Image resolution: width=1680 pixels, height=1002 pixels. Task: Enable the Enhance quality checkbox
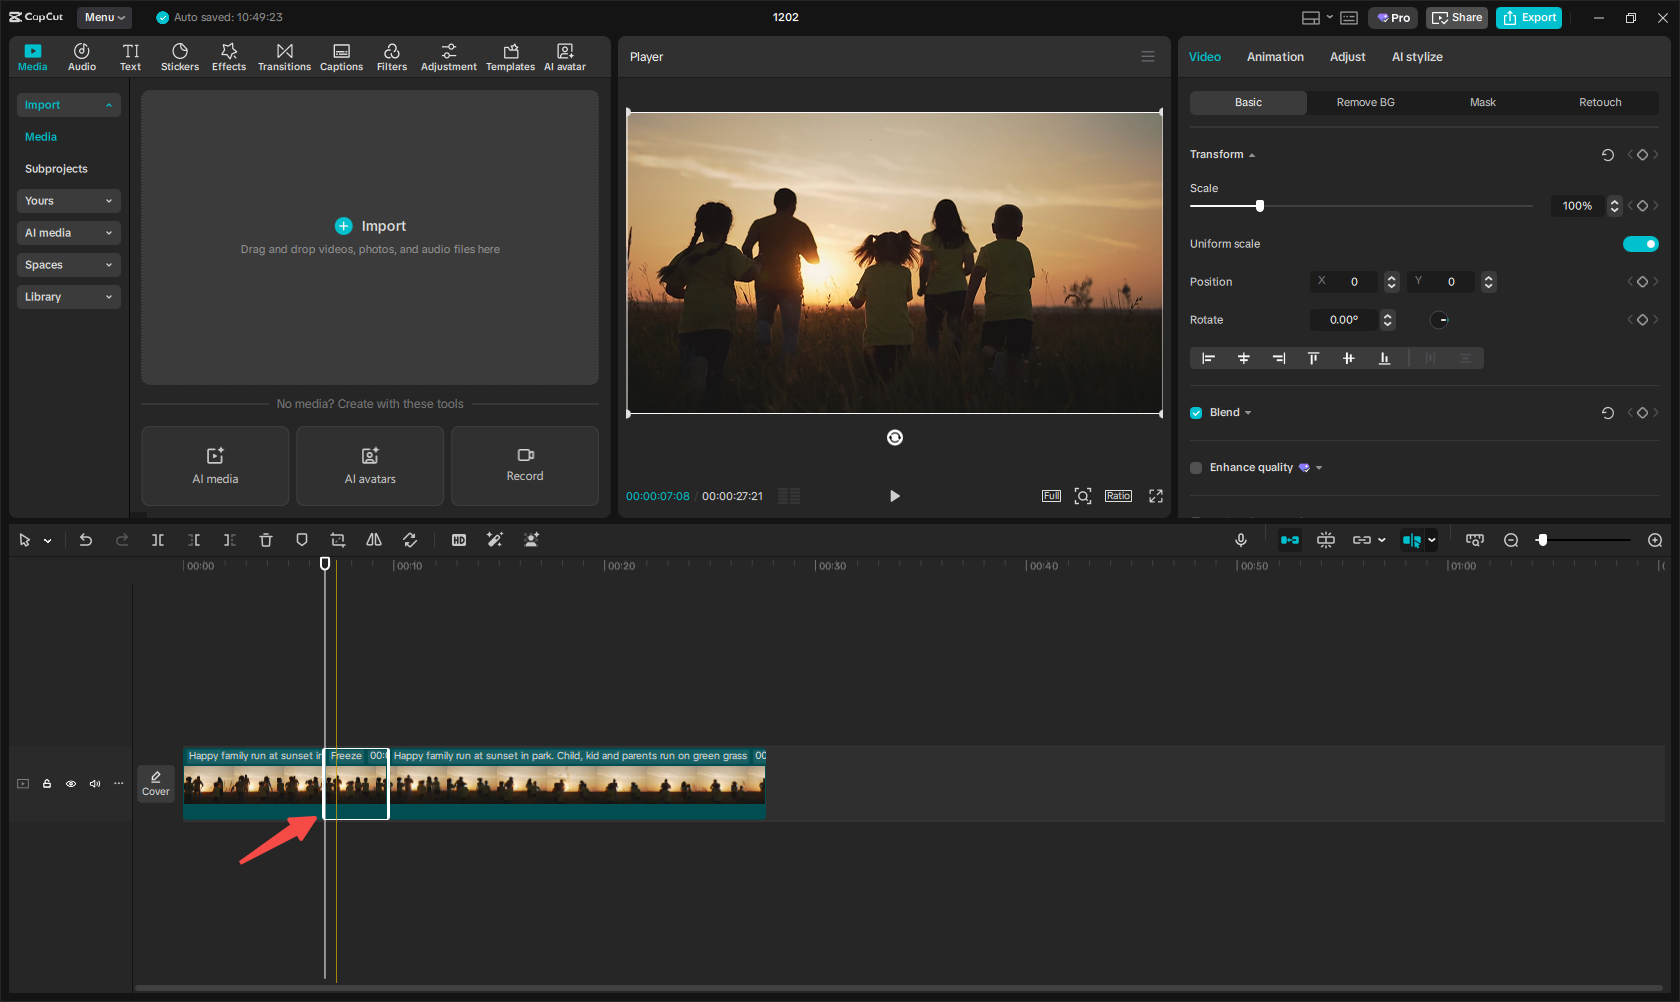point(1195,467)
